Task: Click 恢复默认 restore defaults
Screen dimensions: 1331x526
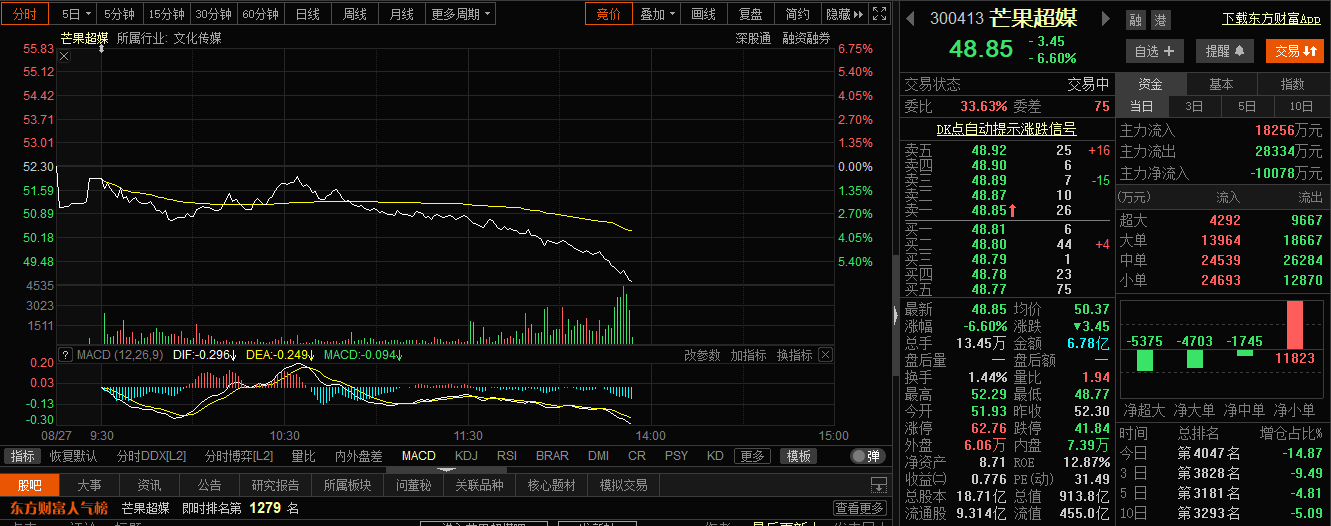Action: 73,456
